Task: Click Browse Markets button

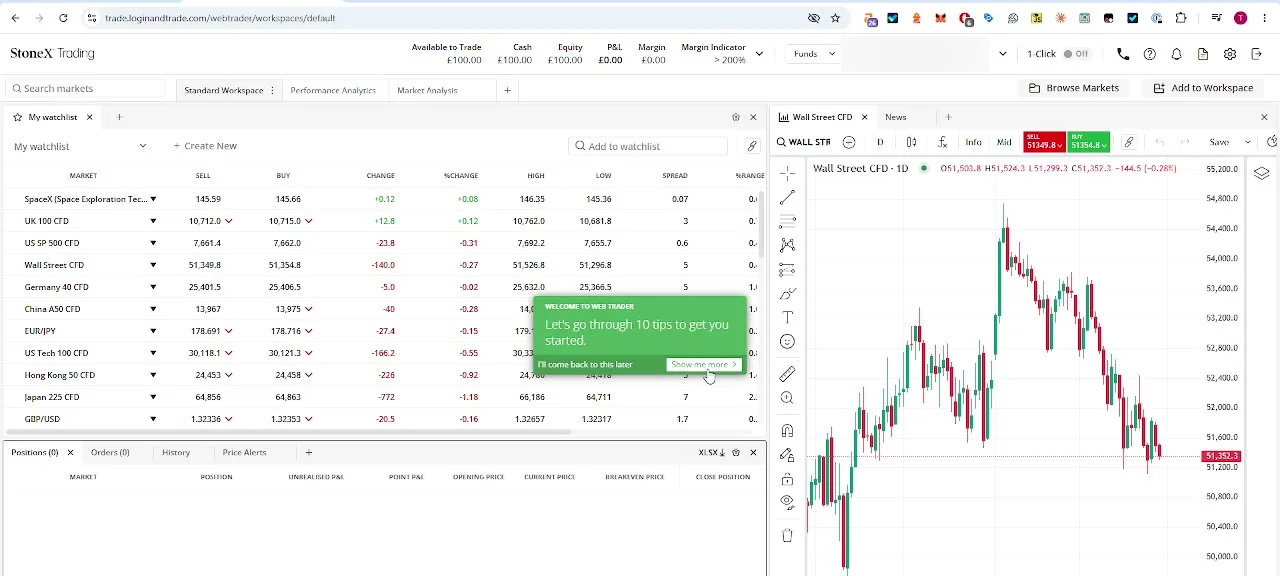Action: tap(1074, 88)
